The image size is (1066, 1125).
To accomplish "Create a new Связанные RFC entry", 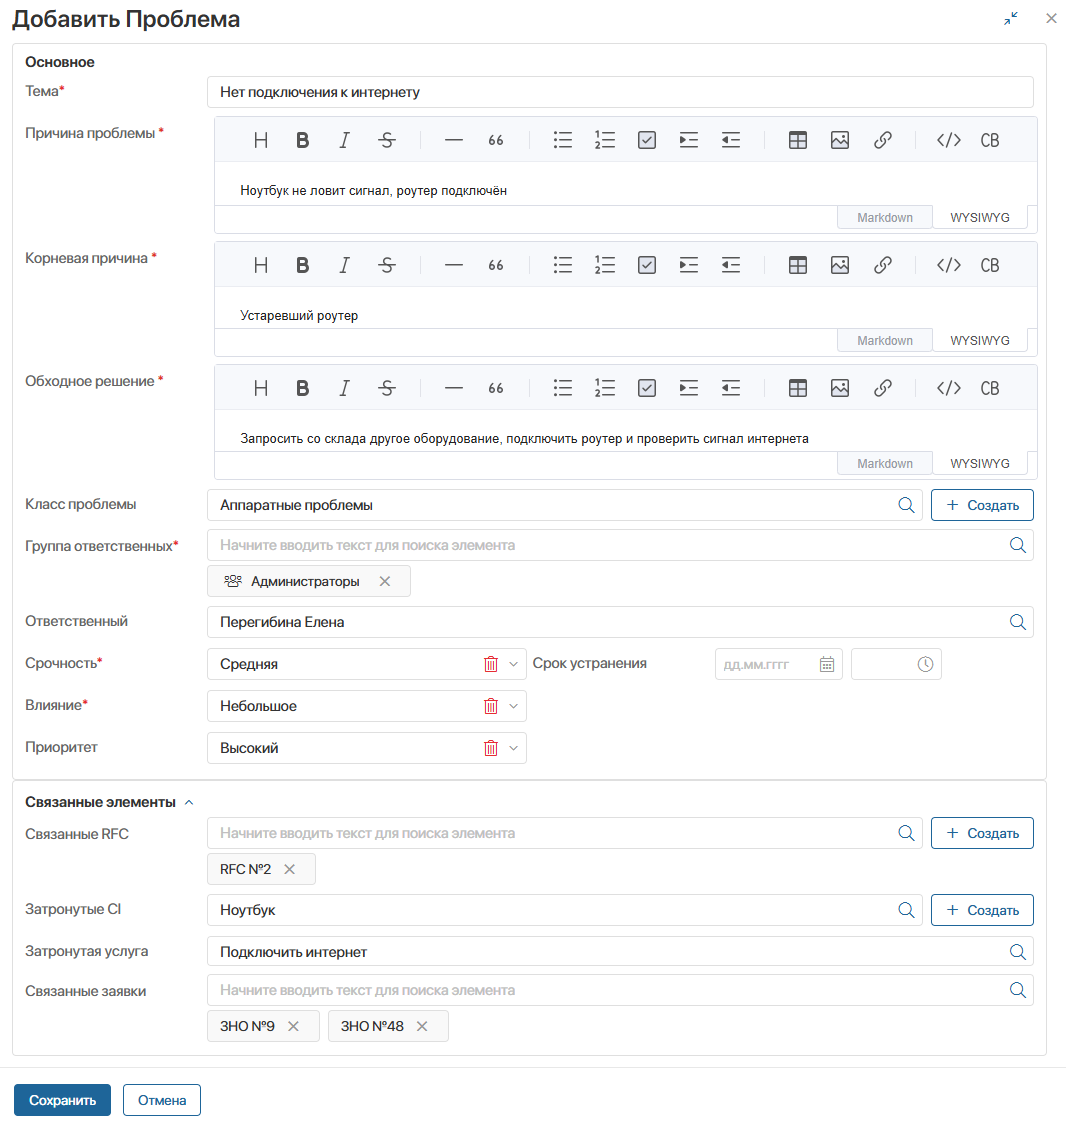I will click(x=982, y=833).
